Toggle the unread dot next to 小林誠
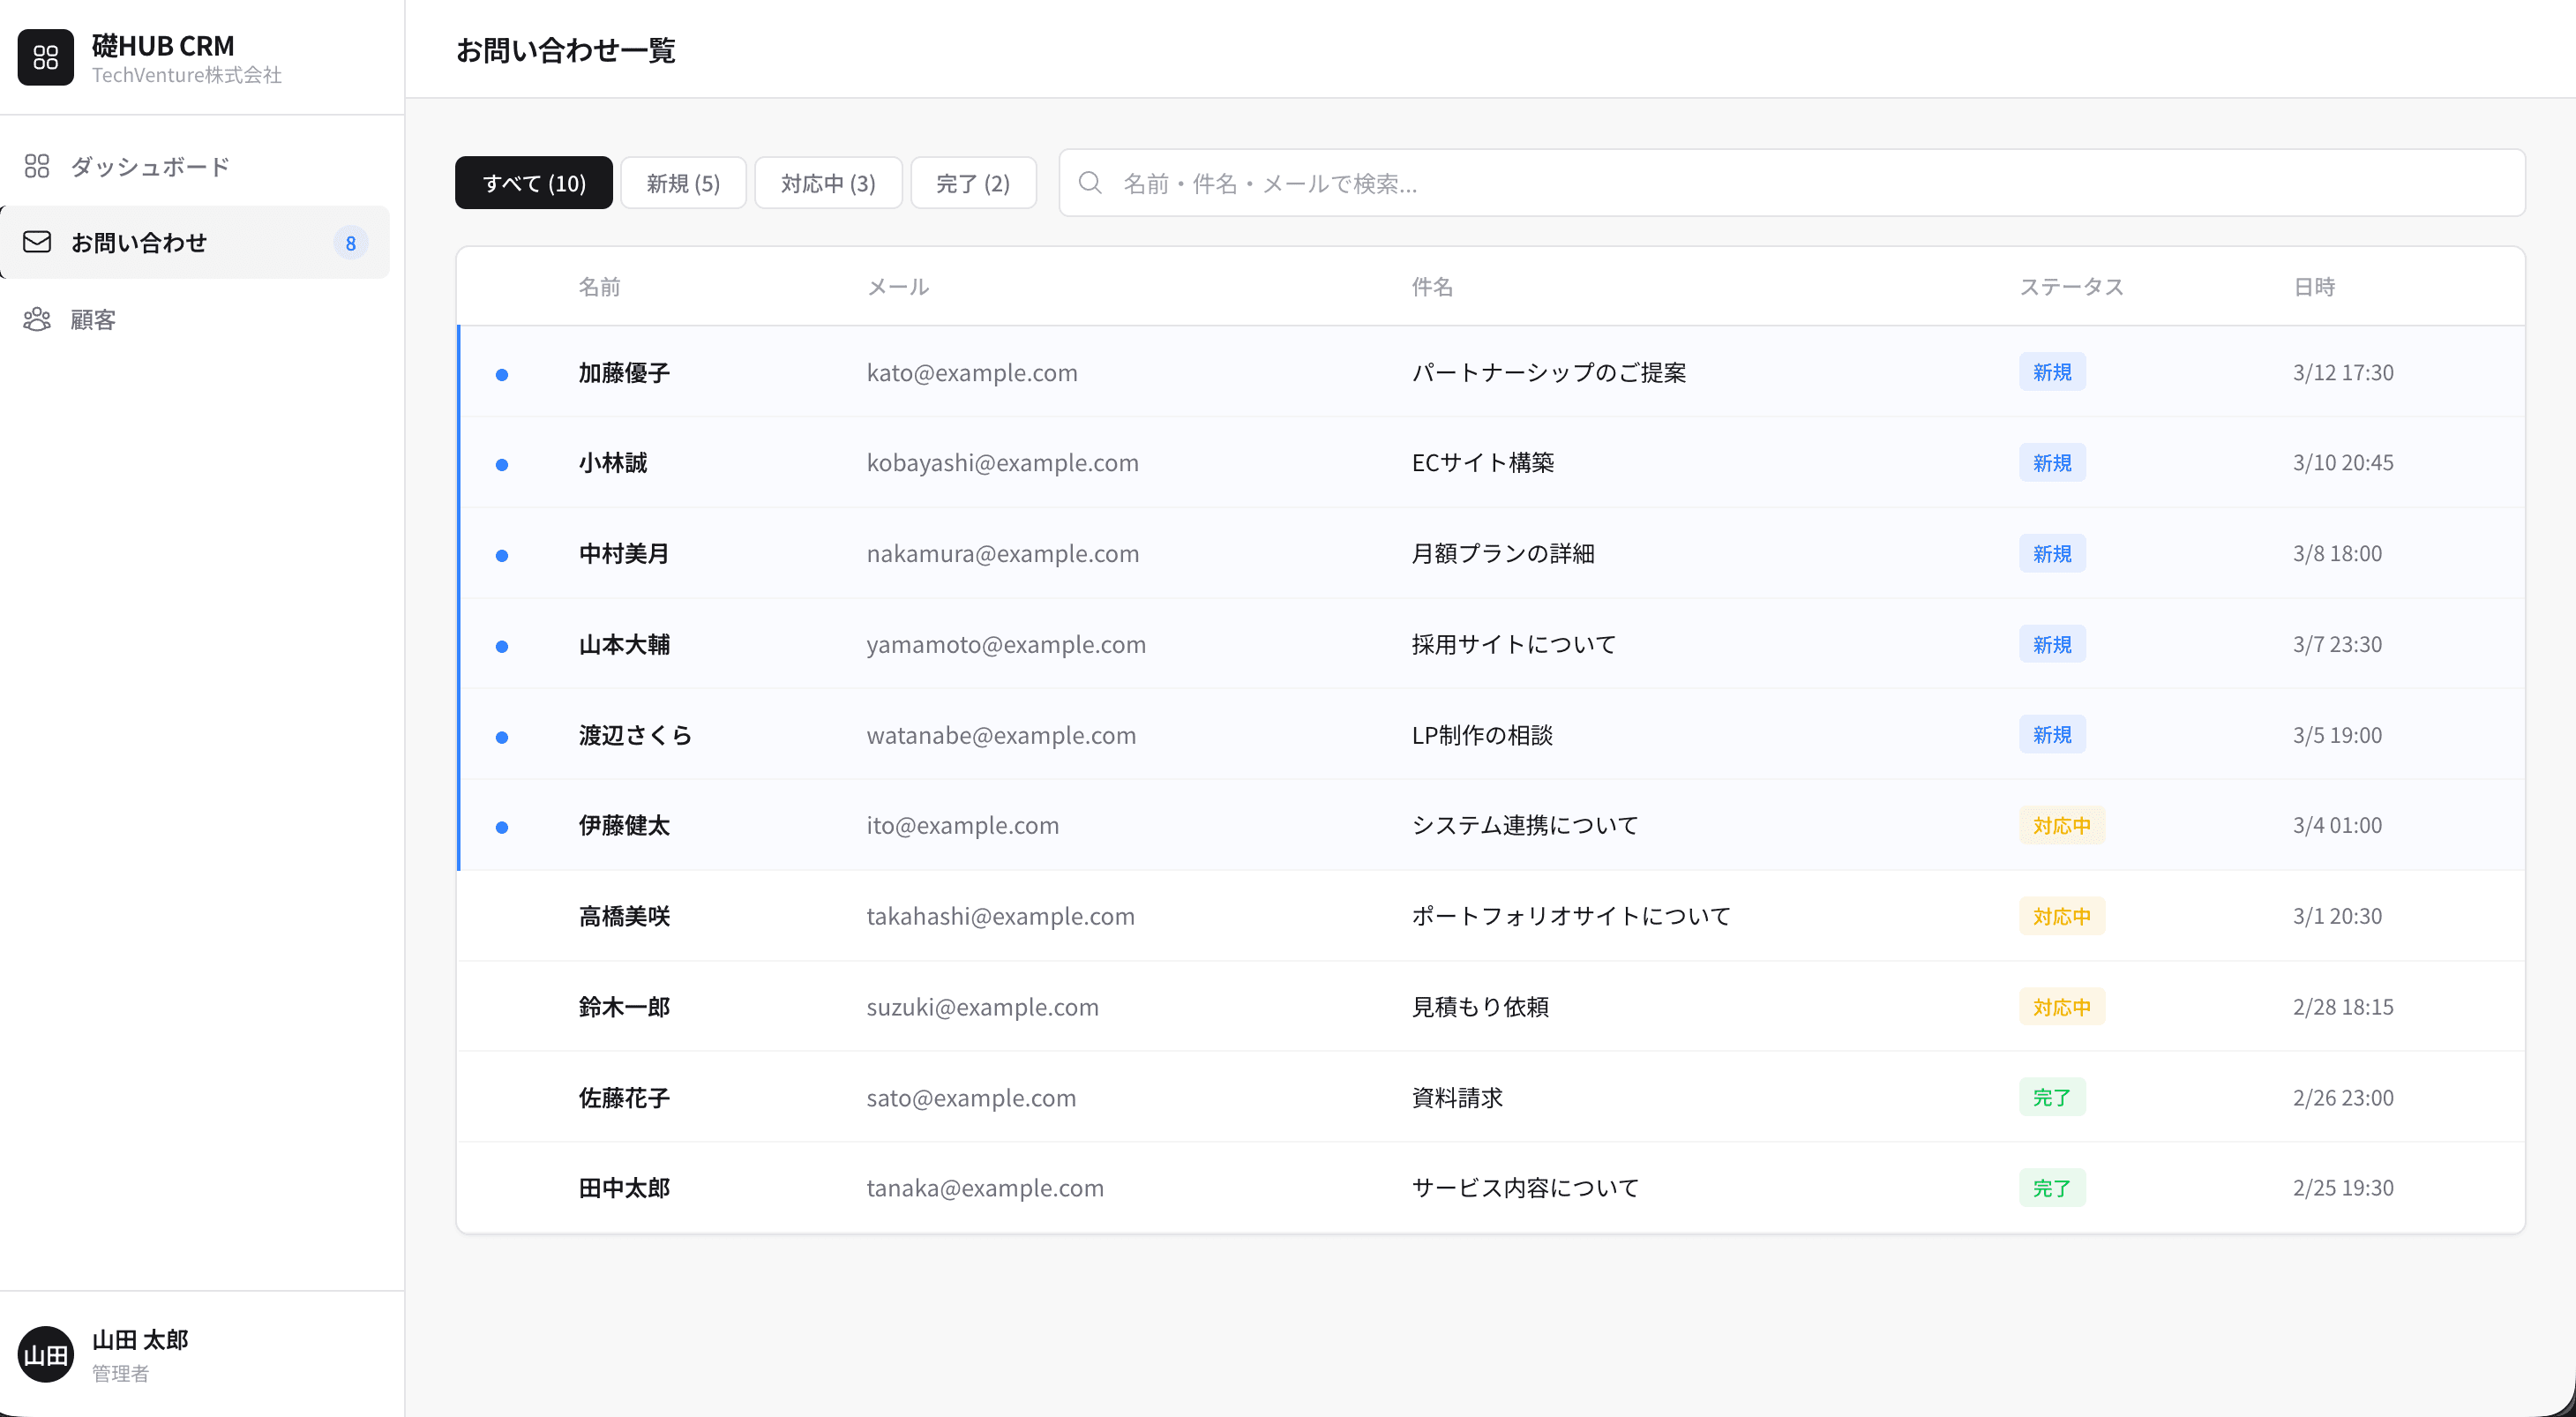Image resolution: width=2576 pixels, height=1417 pixels. click(503, 464)
